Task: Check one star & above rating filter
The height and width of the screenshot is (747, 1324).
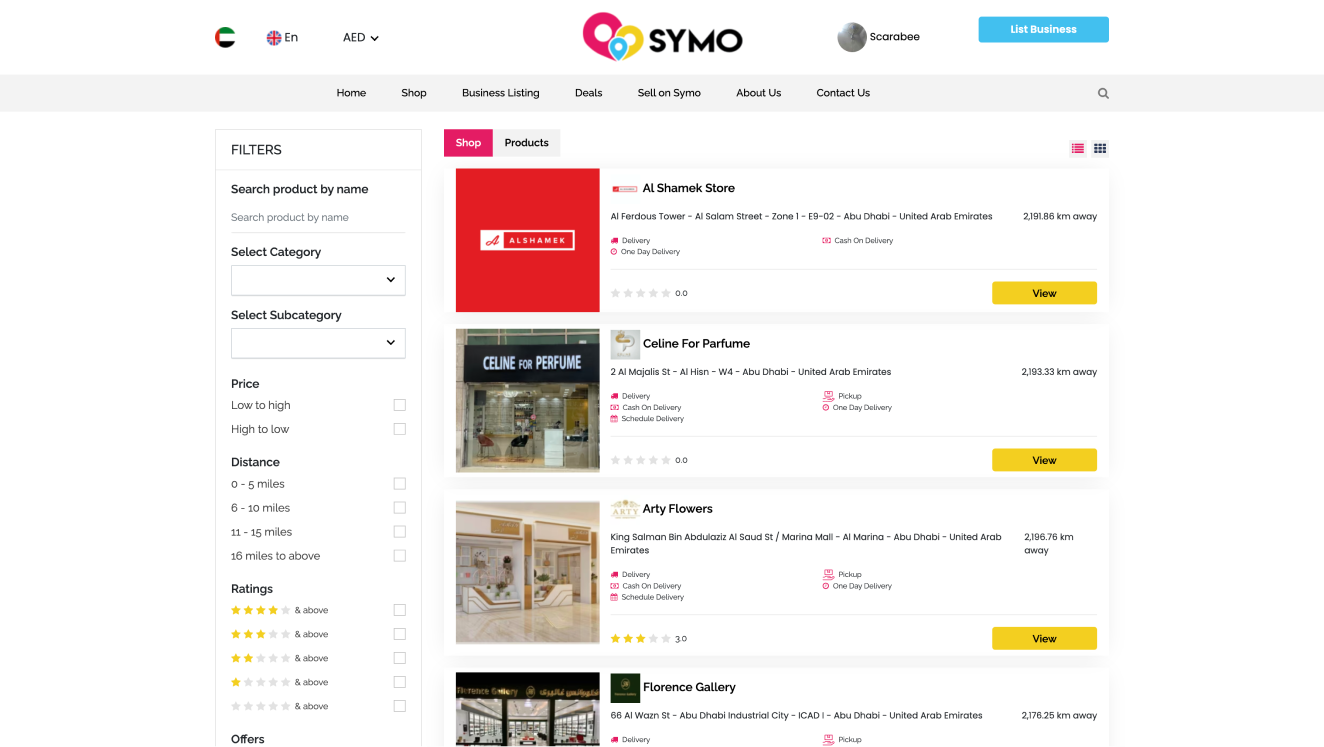Action: (x=400, y=682)
